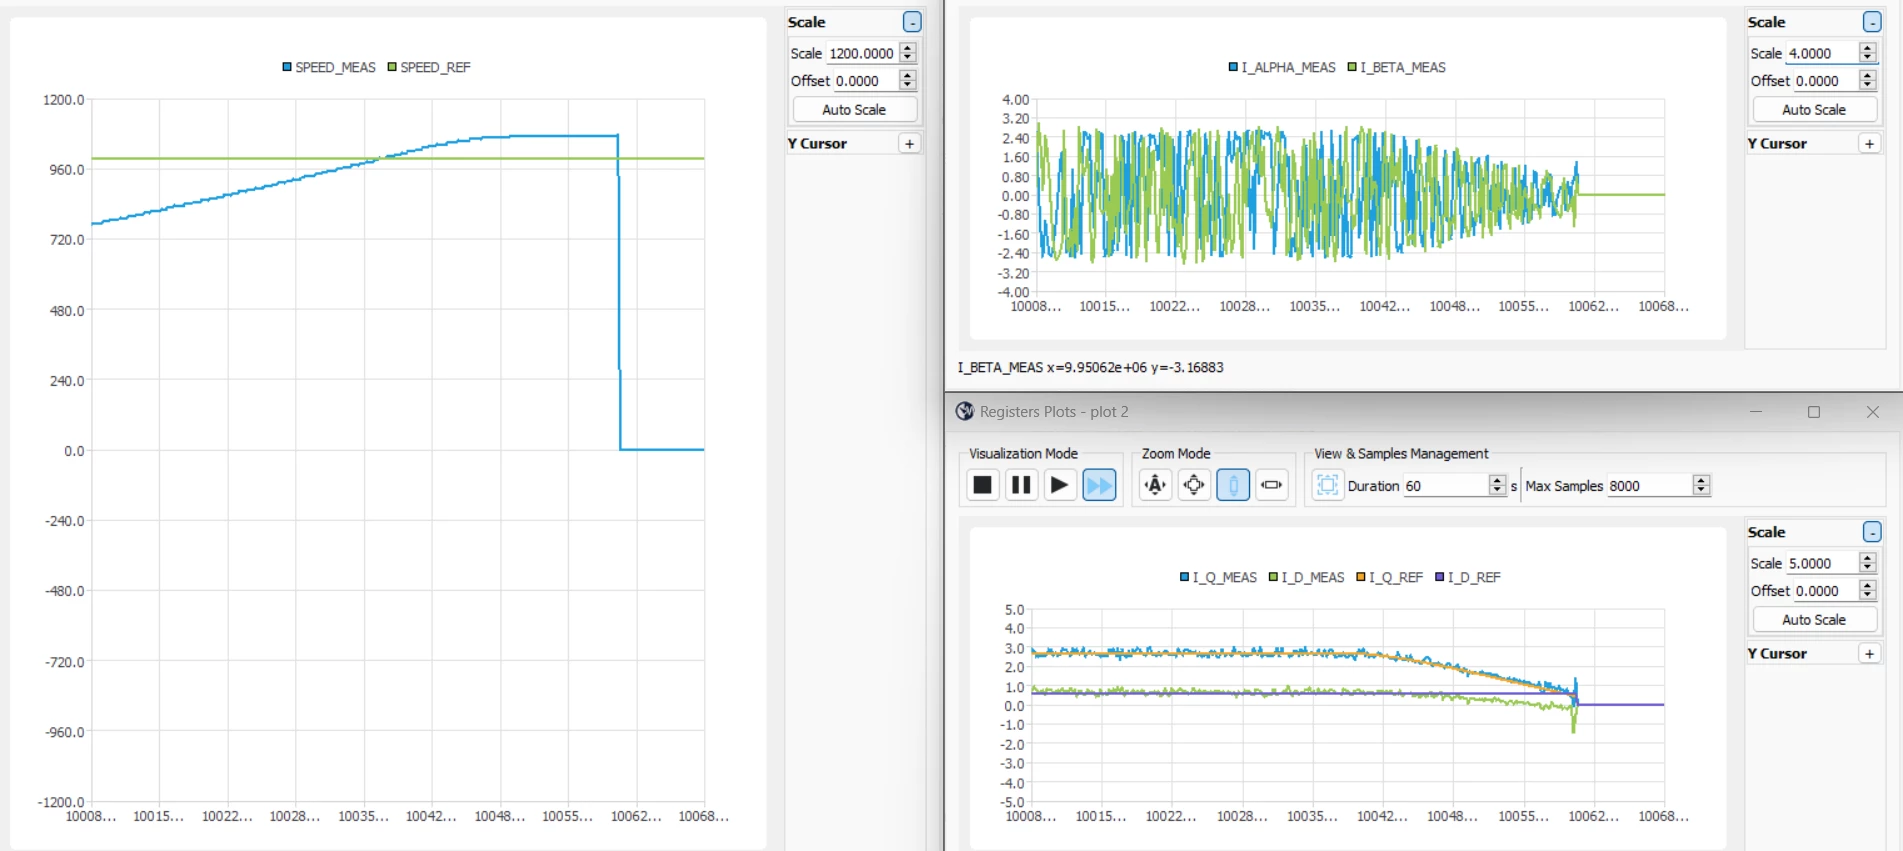The height and width of the screenshot is (851, 1903).
Task: Click the Scale field showing 5.0000
Action: (x=1822, y=563)
